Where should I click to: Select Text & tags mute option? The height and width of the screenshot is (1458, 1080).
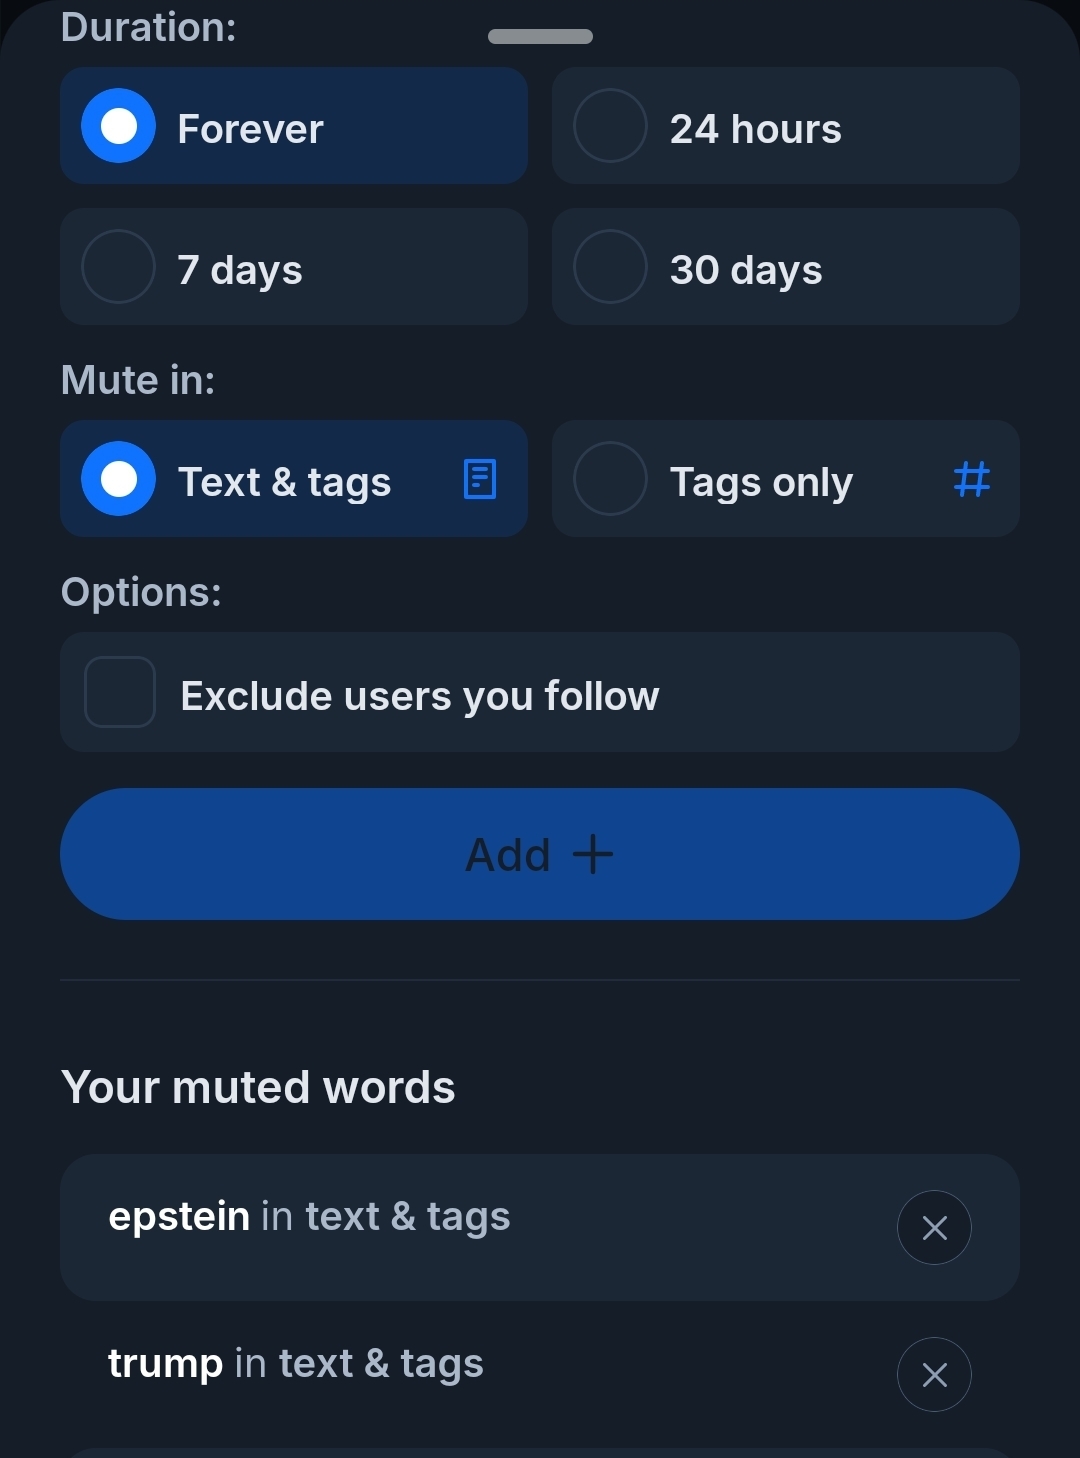119,479
